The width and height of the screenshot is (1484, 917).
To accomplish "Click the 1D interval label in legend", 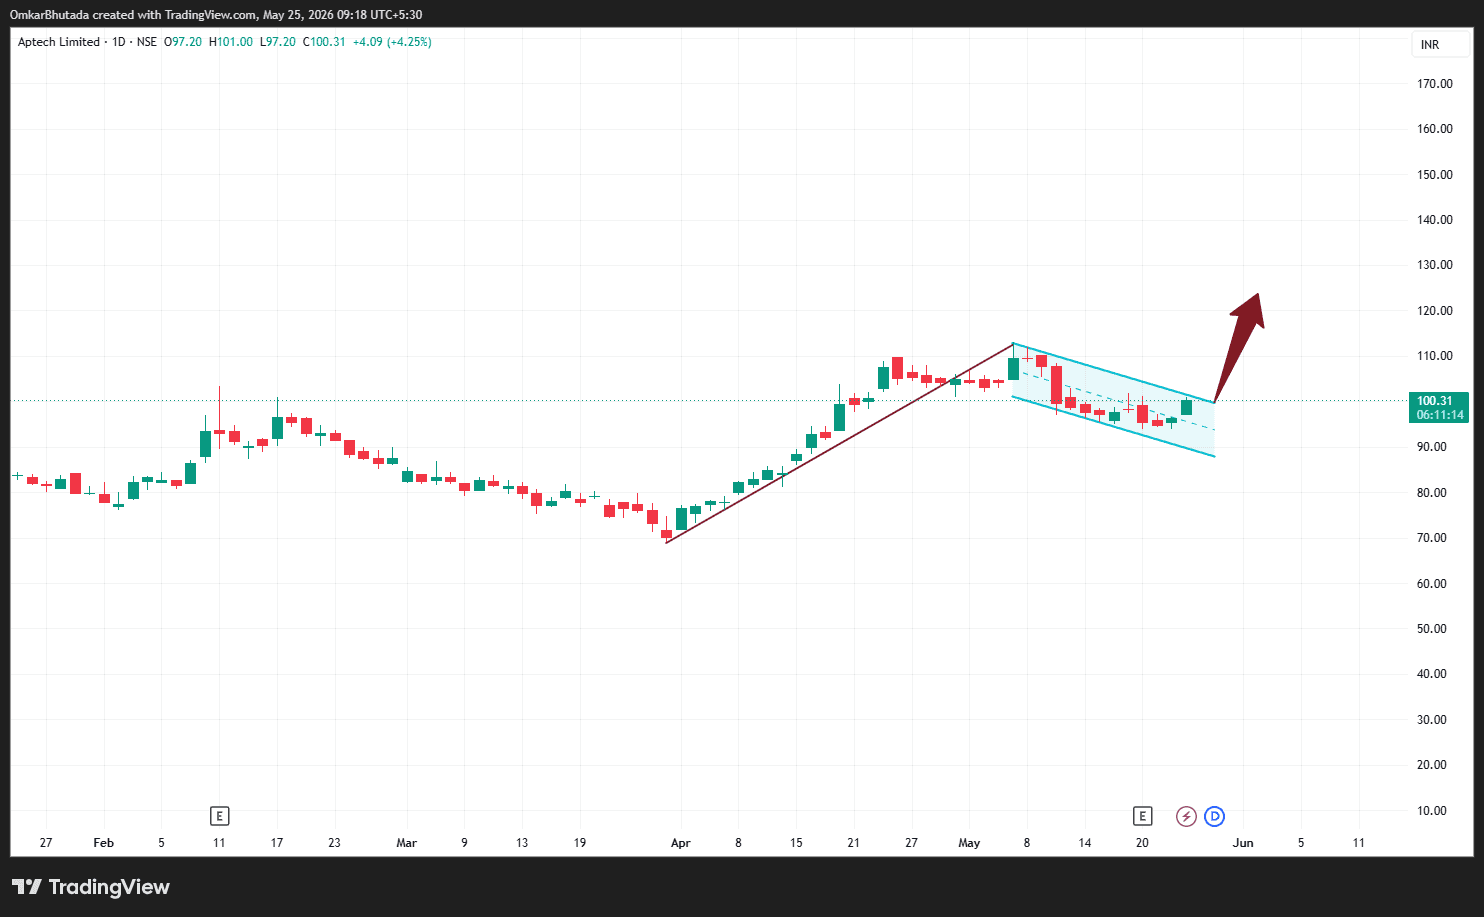I will [x=119, y=42].
